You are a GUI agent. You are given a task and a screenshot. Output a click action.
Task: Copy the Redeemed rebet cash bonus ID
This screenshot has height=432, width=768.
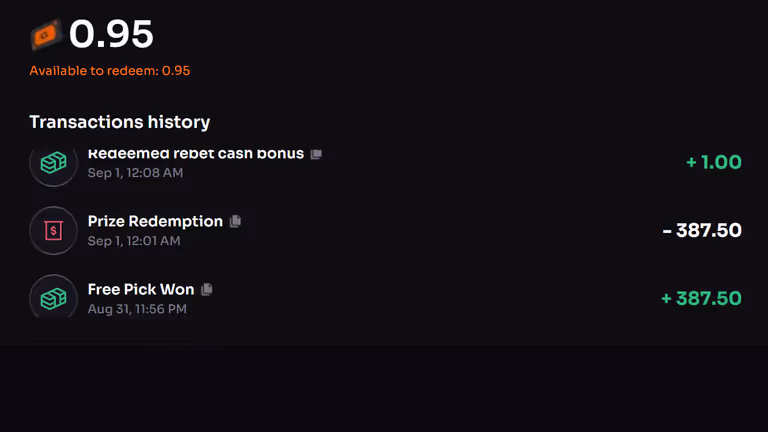316,154
